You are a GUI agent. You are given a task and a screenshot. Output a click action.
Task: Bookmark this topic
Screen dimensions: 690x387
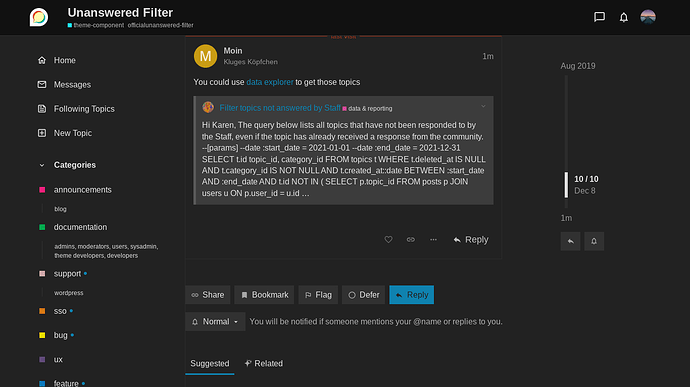[264, 295]
